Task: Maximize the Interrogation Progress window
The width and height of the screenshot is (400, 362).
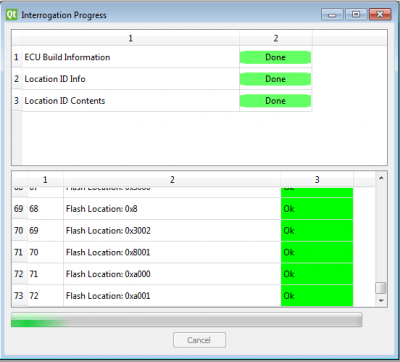Action: point(356,15)
